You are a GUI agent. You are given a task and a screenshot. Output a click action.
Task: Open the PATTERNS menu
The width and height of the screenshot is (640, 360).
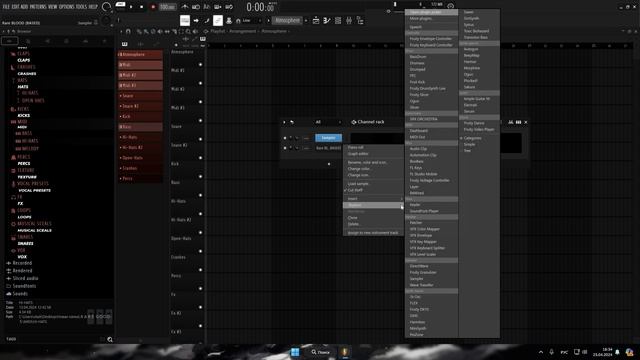[x=38, y=7]
